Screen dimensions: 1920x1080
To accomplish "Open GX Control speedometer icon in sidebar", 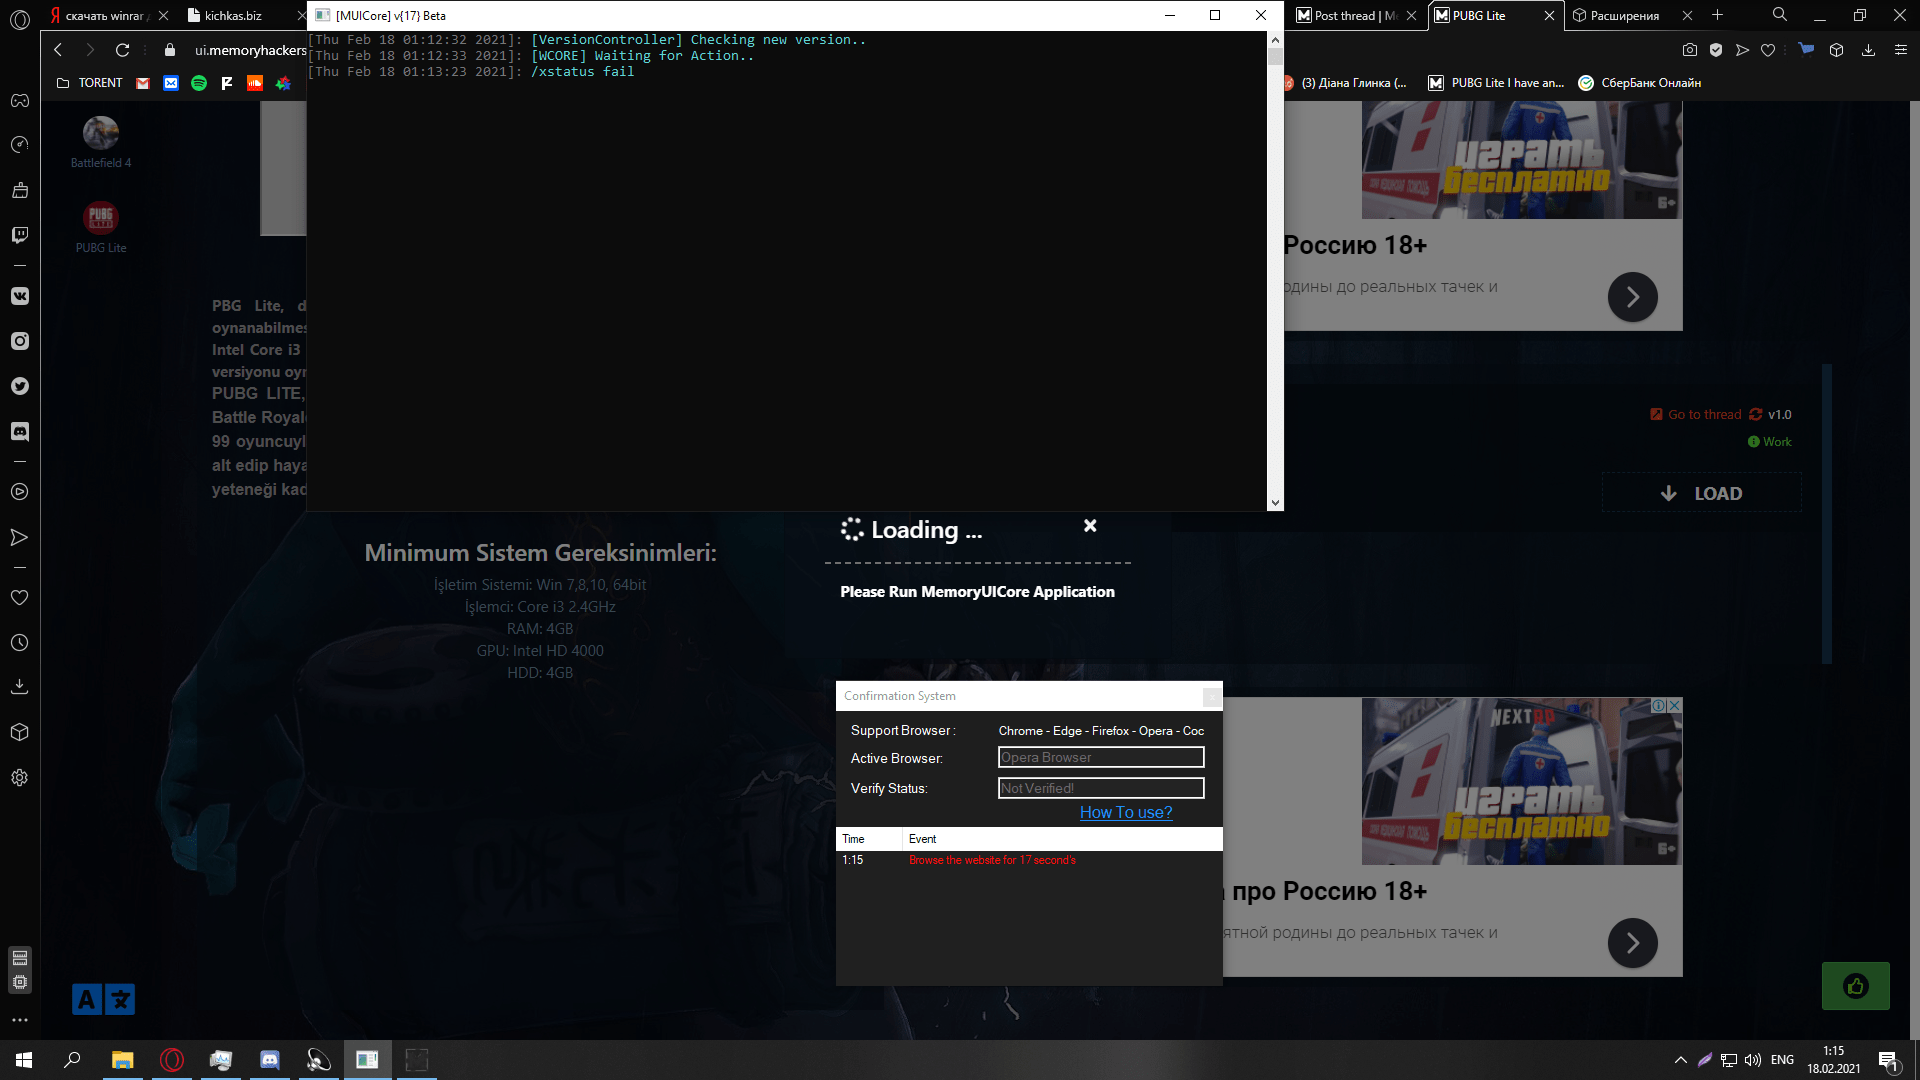I will pyautogui.click(x=20, y=145).
